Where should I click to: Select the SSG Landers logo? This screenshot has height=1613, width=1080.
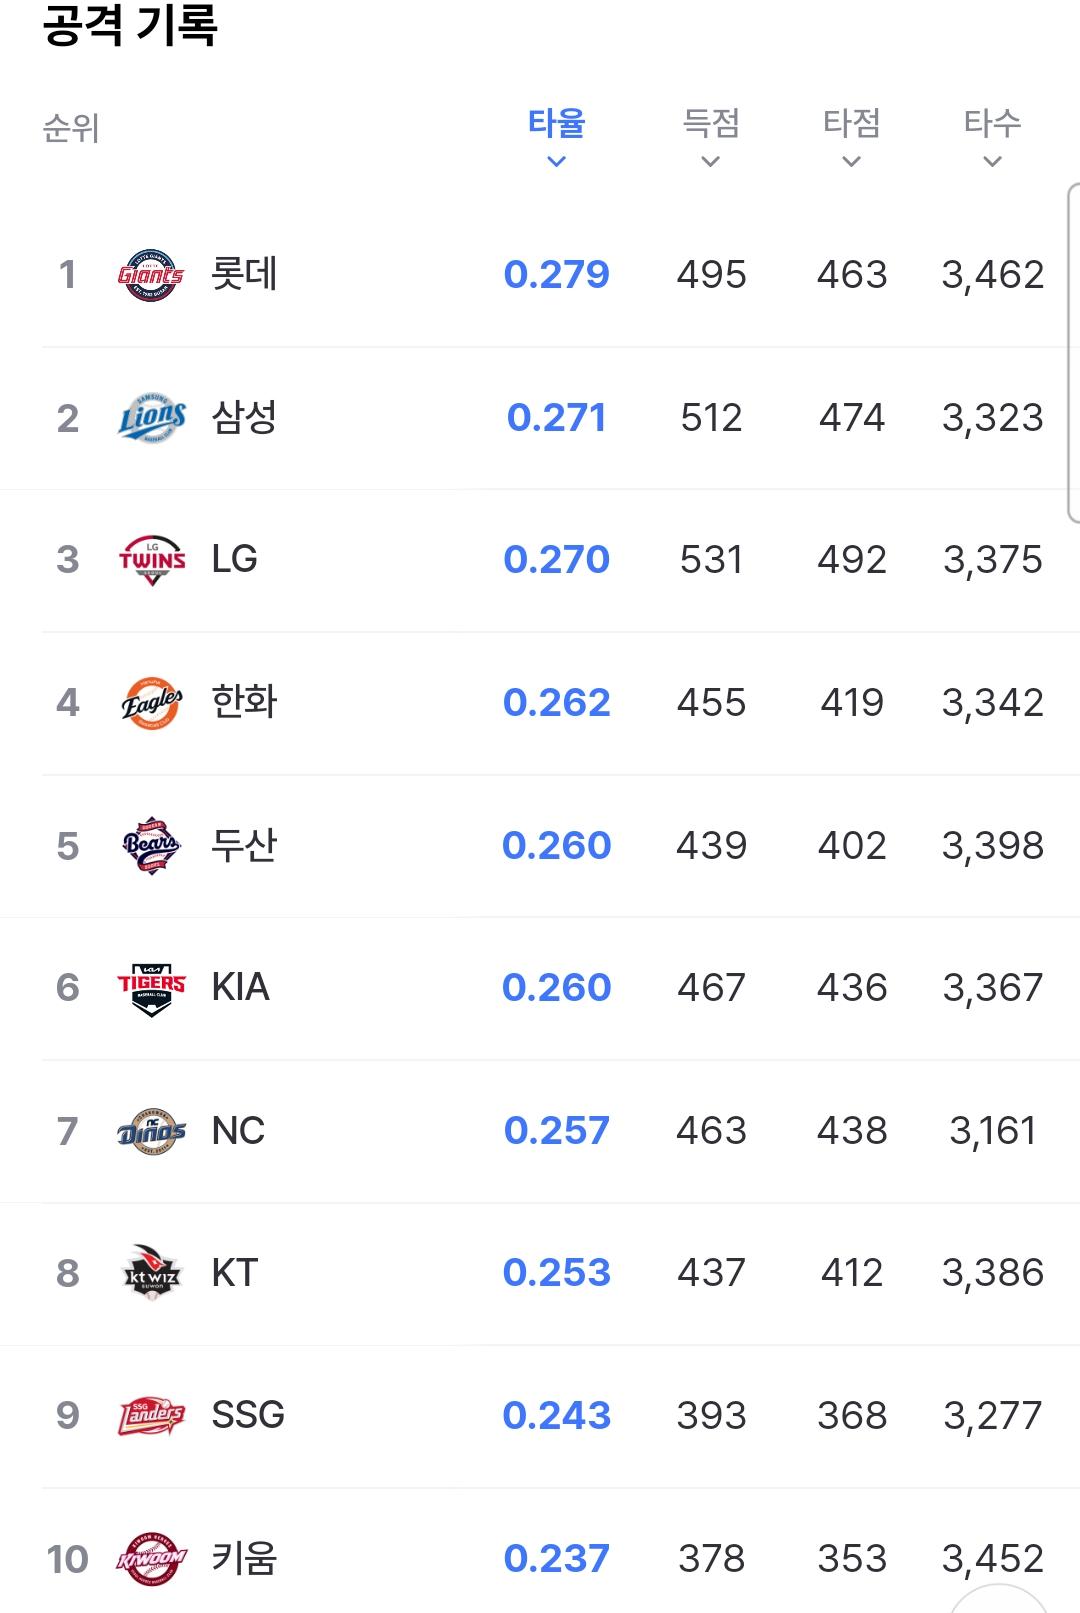[x=151, y=1416]
